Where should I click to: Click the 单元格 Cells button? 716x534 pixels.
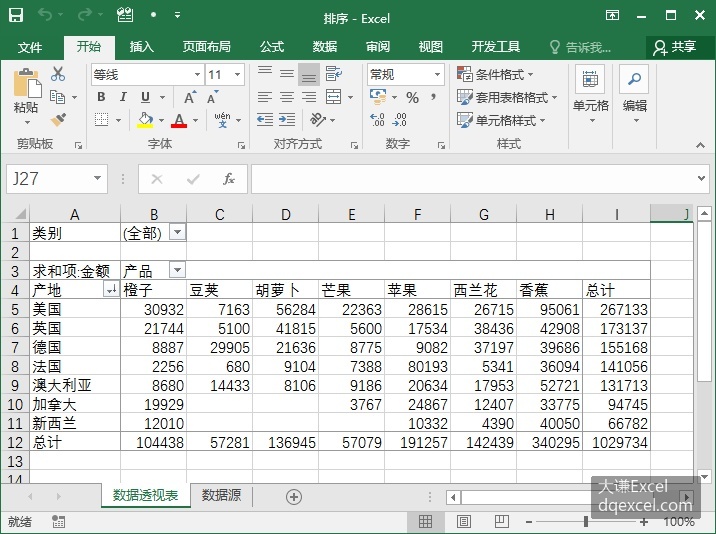(x=590, y=95)
